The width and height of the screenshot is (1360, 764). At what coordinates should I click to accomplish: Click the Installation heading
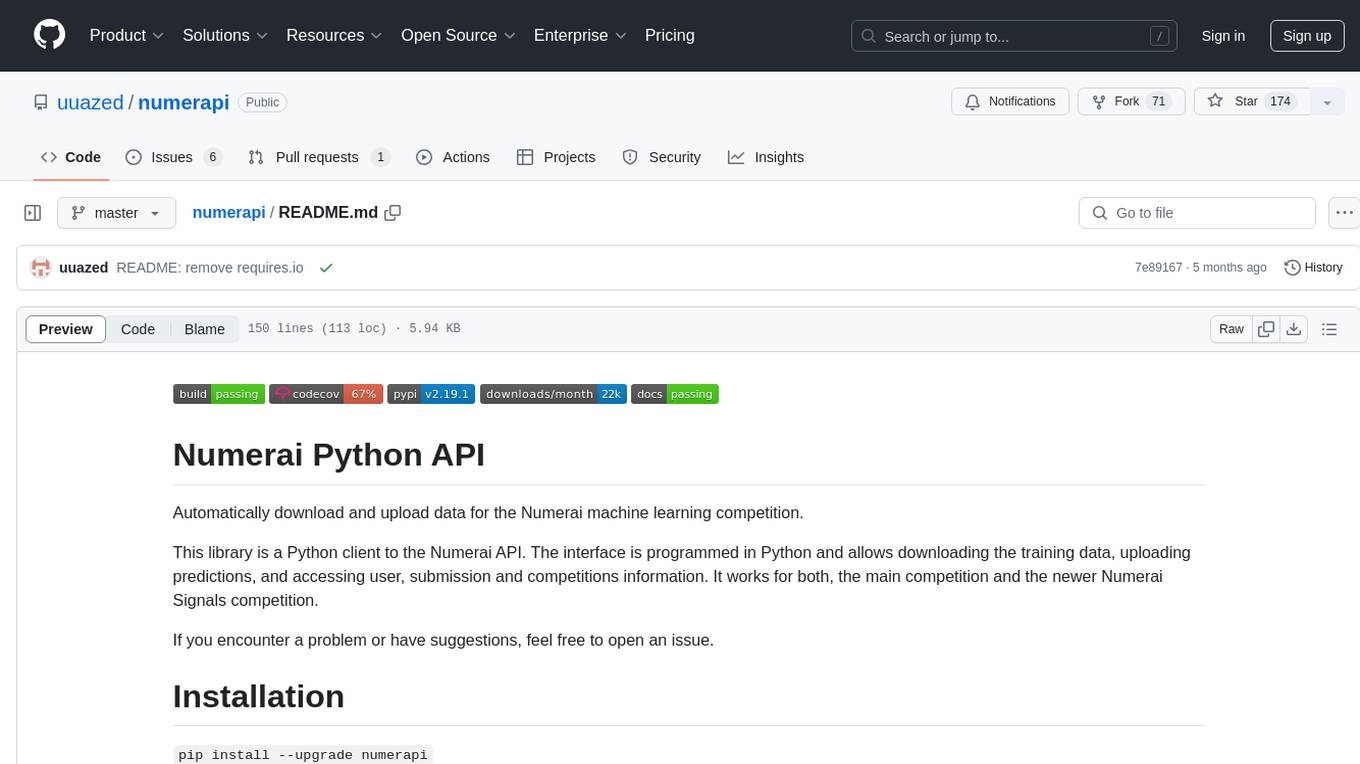tap(259, 696)
